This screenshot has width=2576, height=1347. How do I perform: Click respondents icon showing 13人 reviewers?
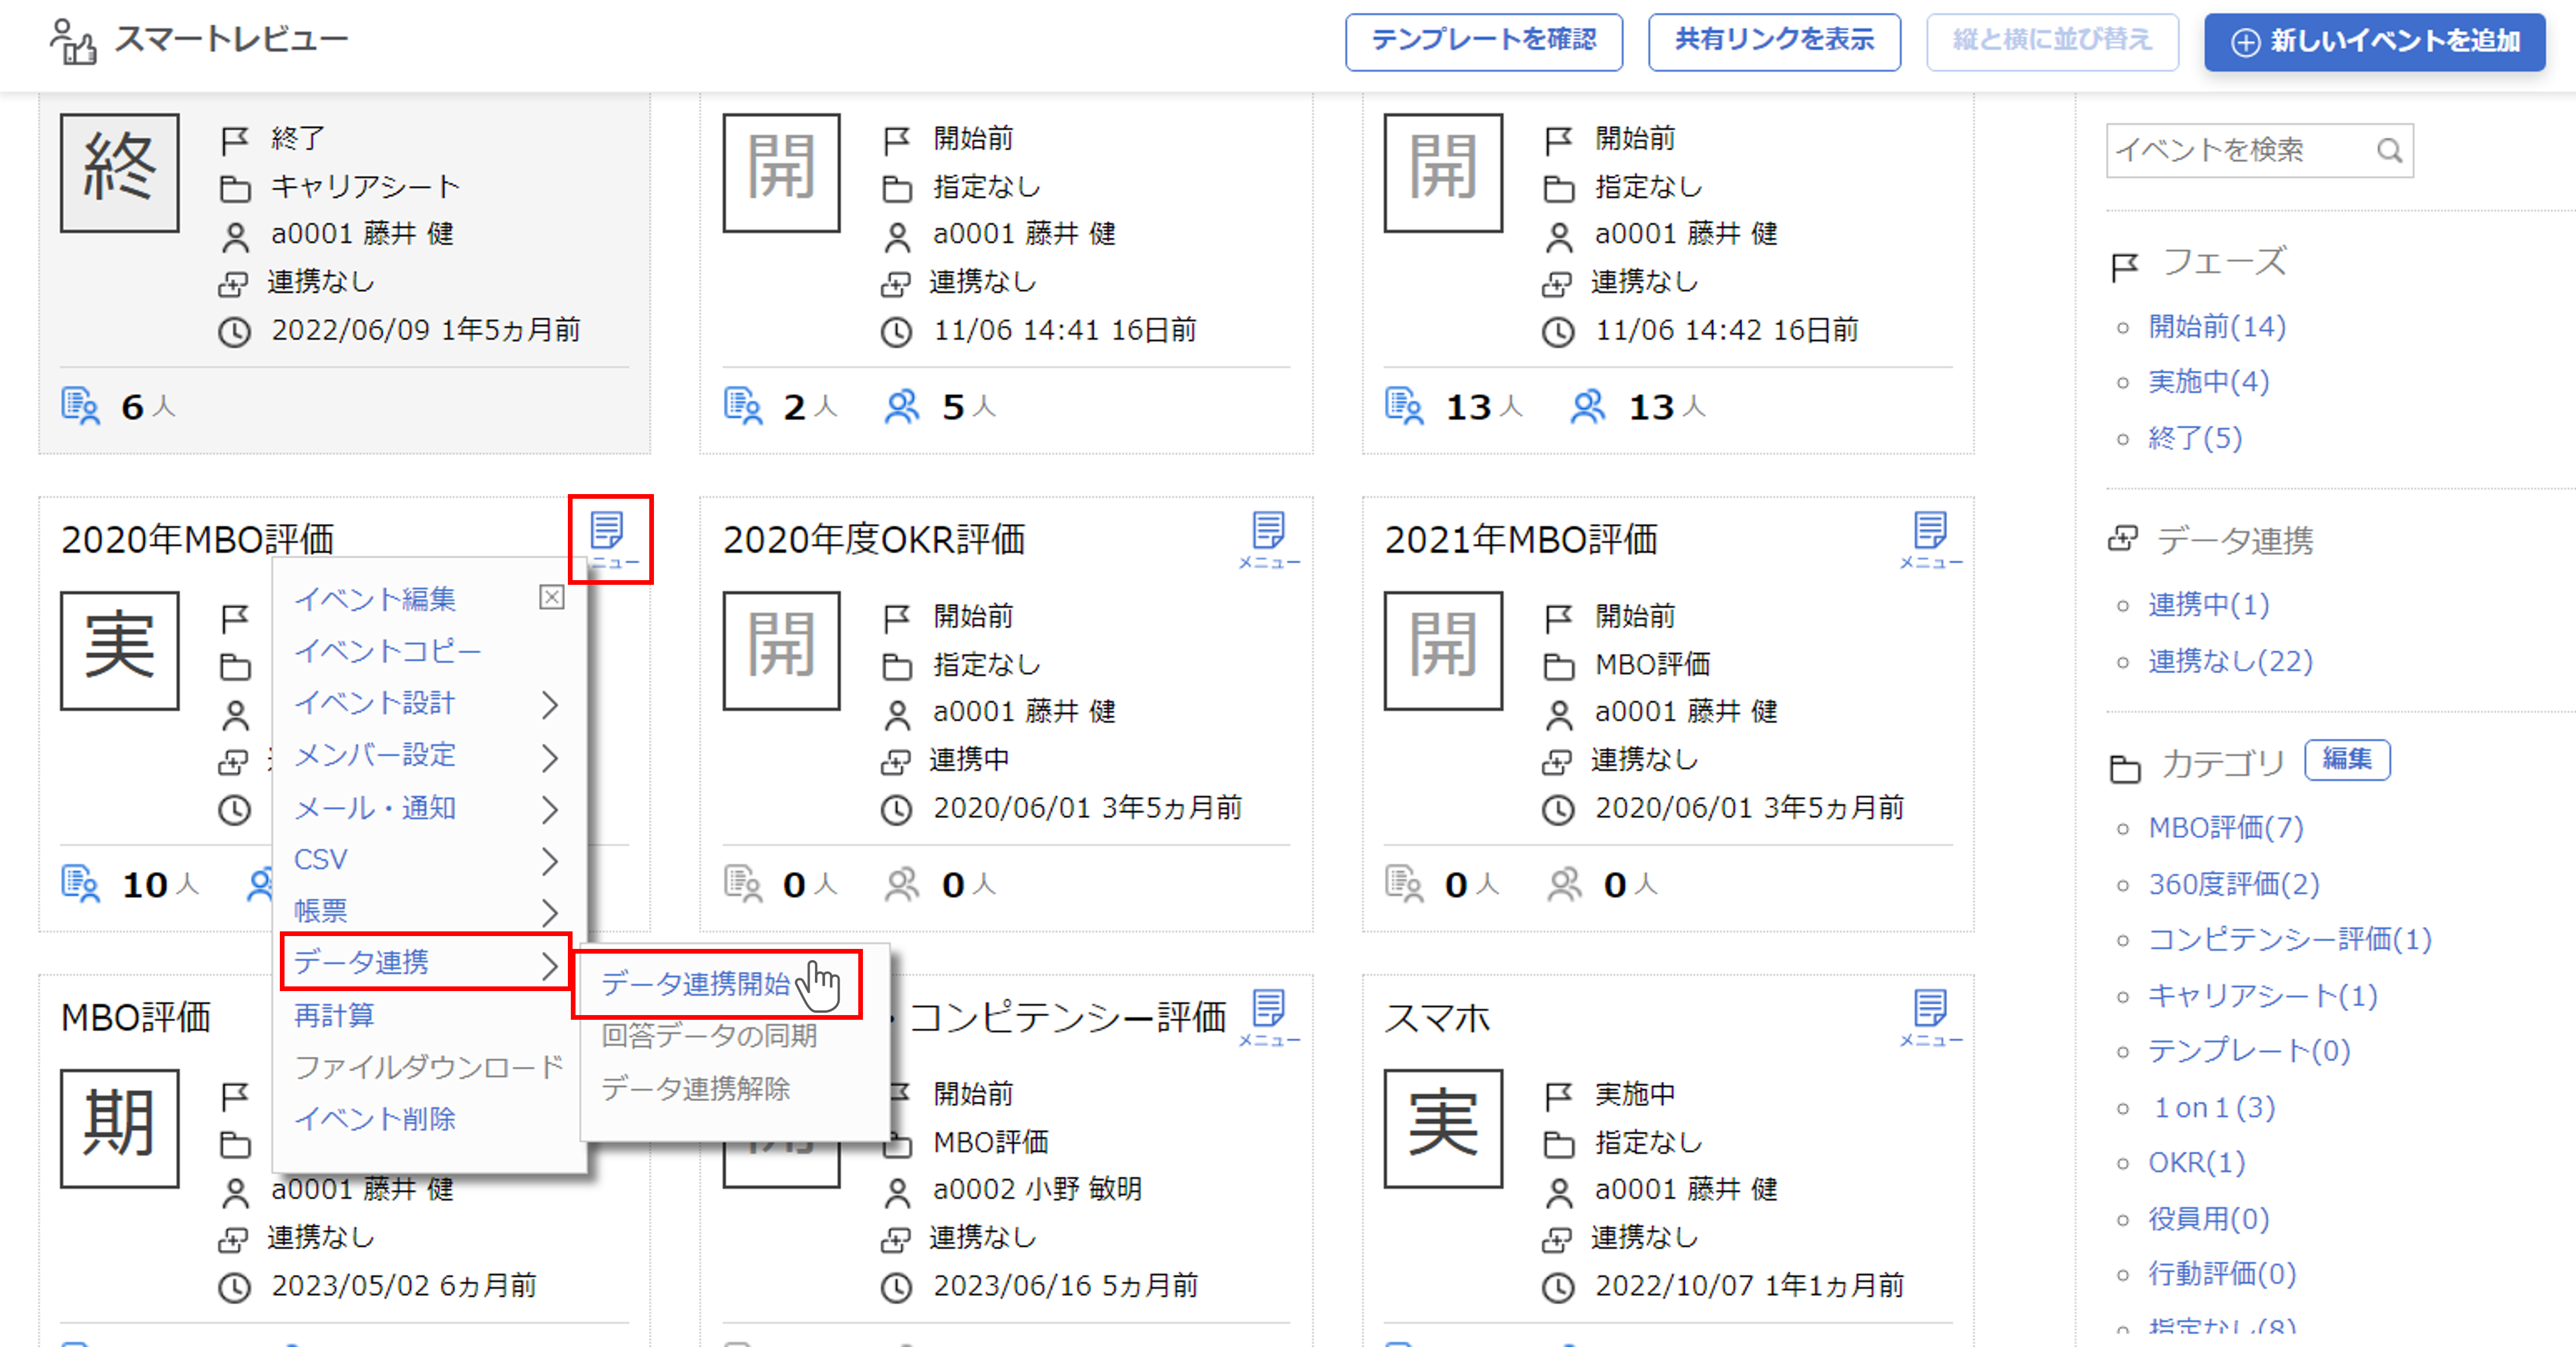coord(1587,407)
